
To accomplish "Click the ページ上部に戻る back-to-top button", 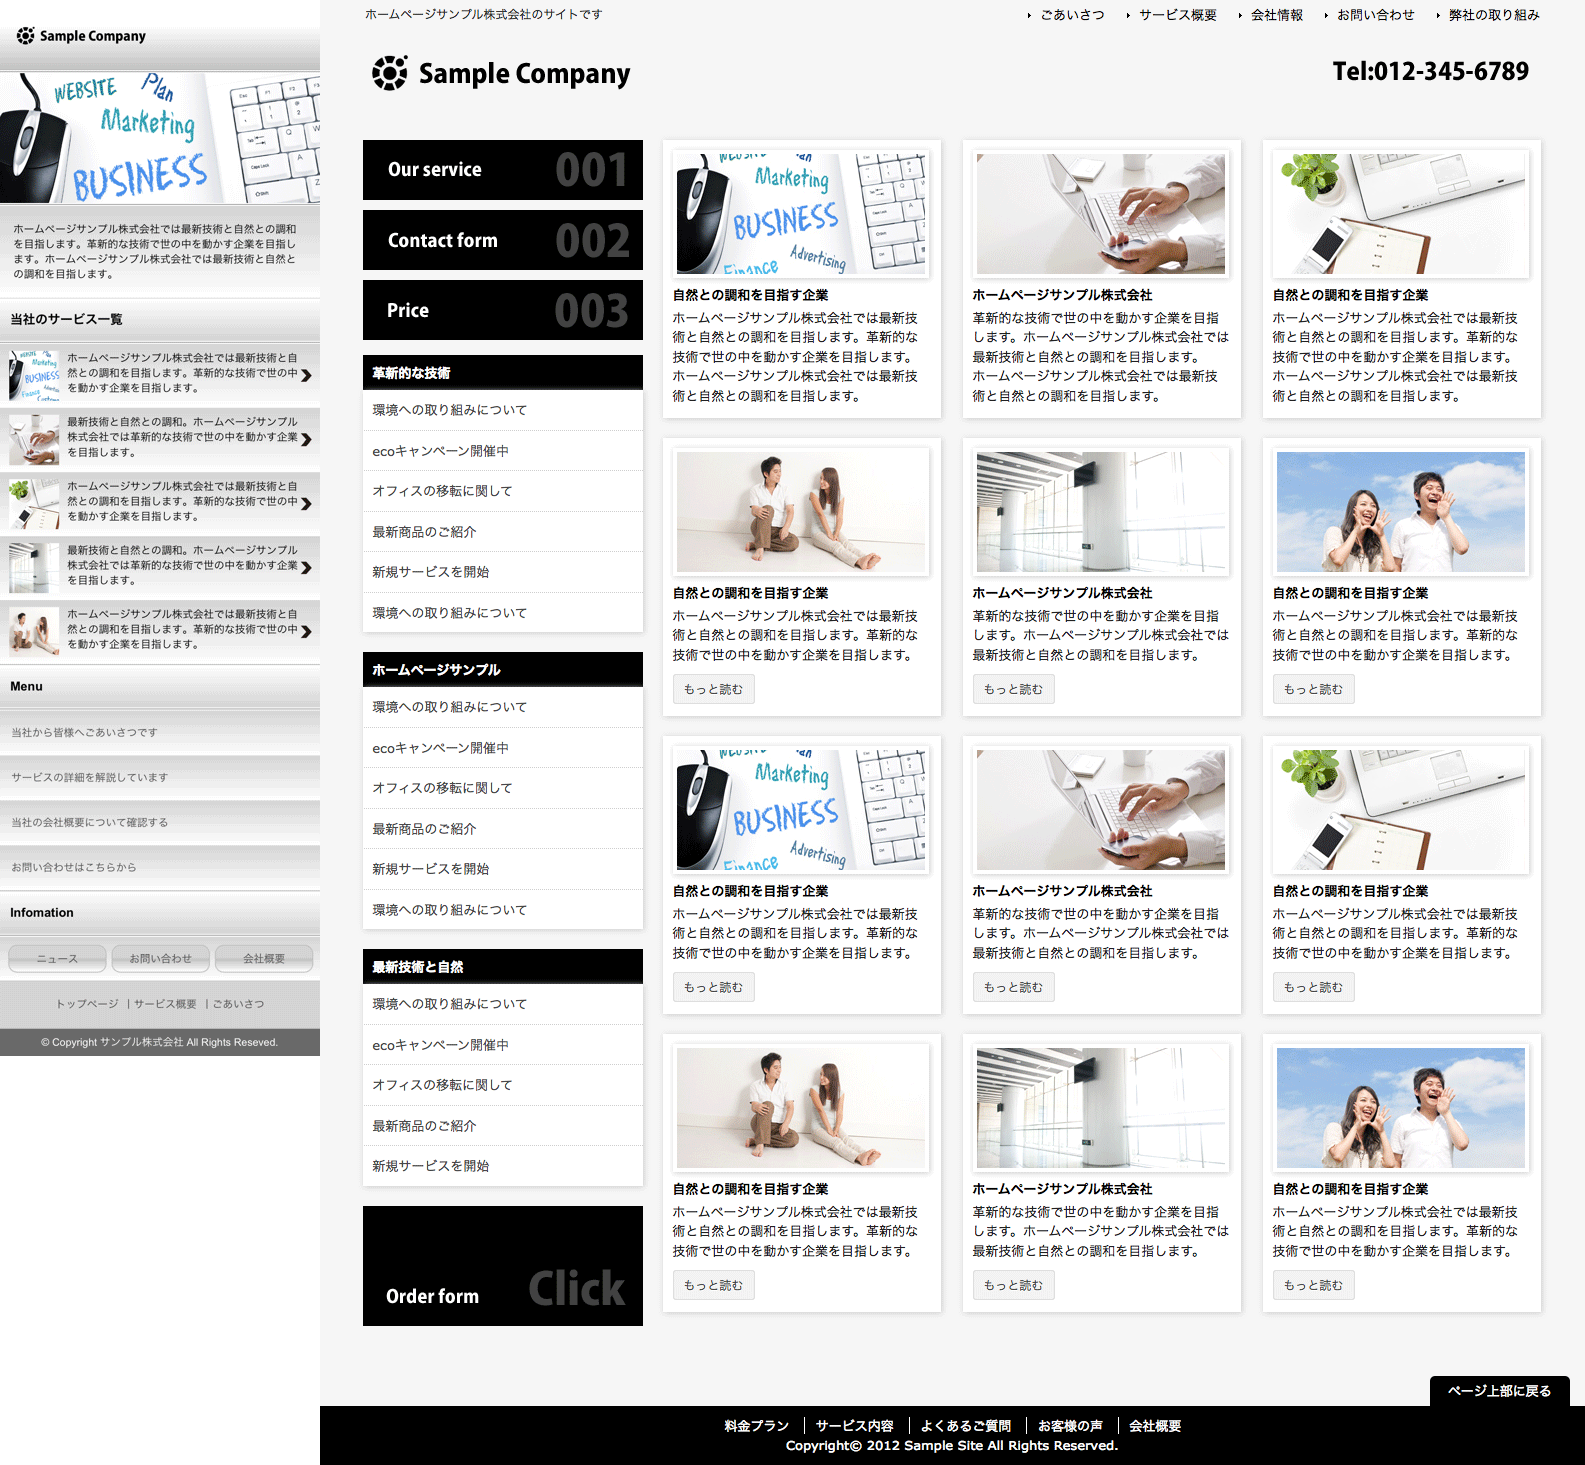I will (1499, 1391).
